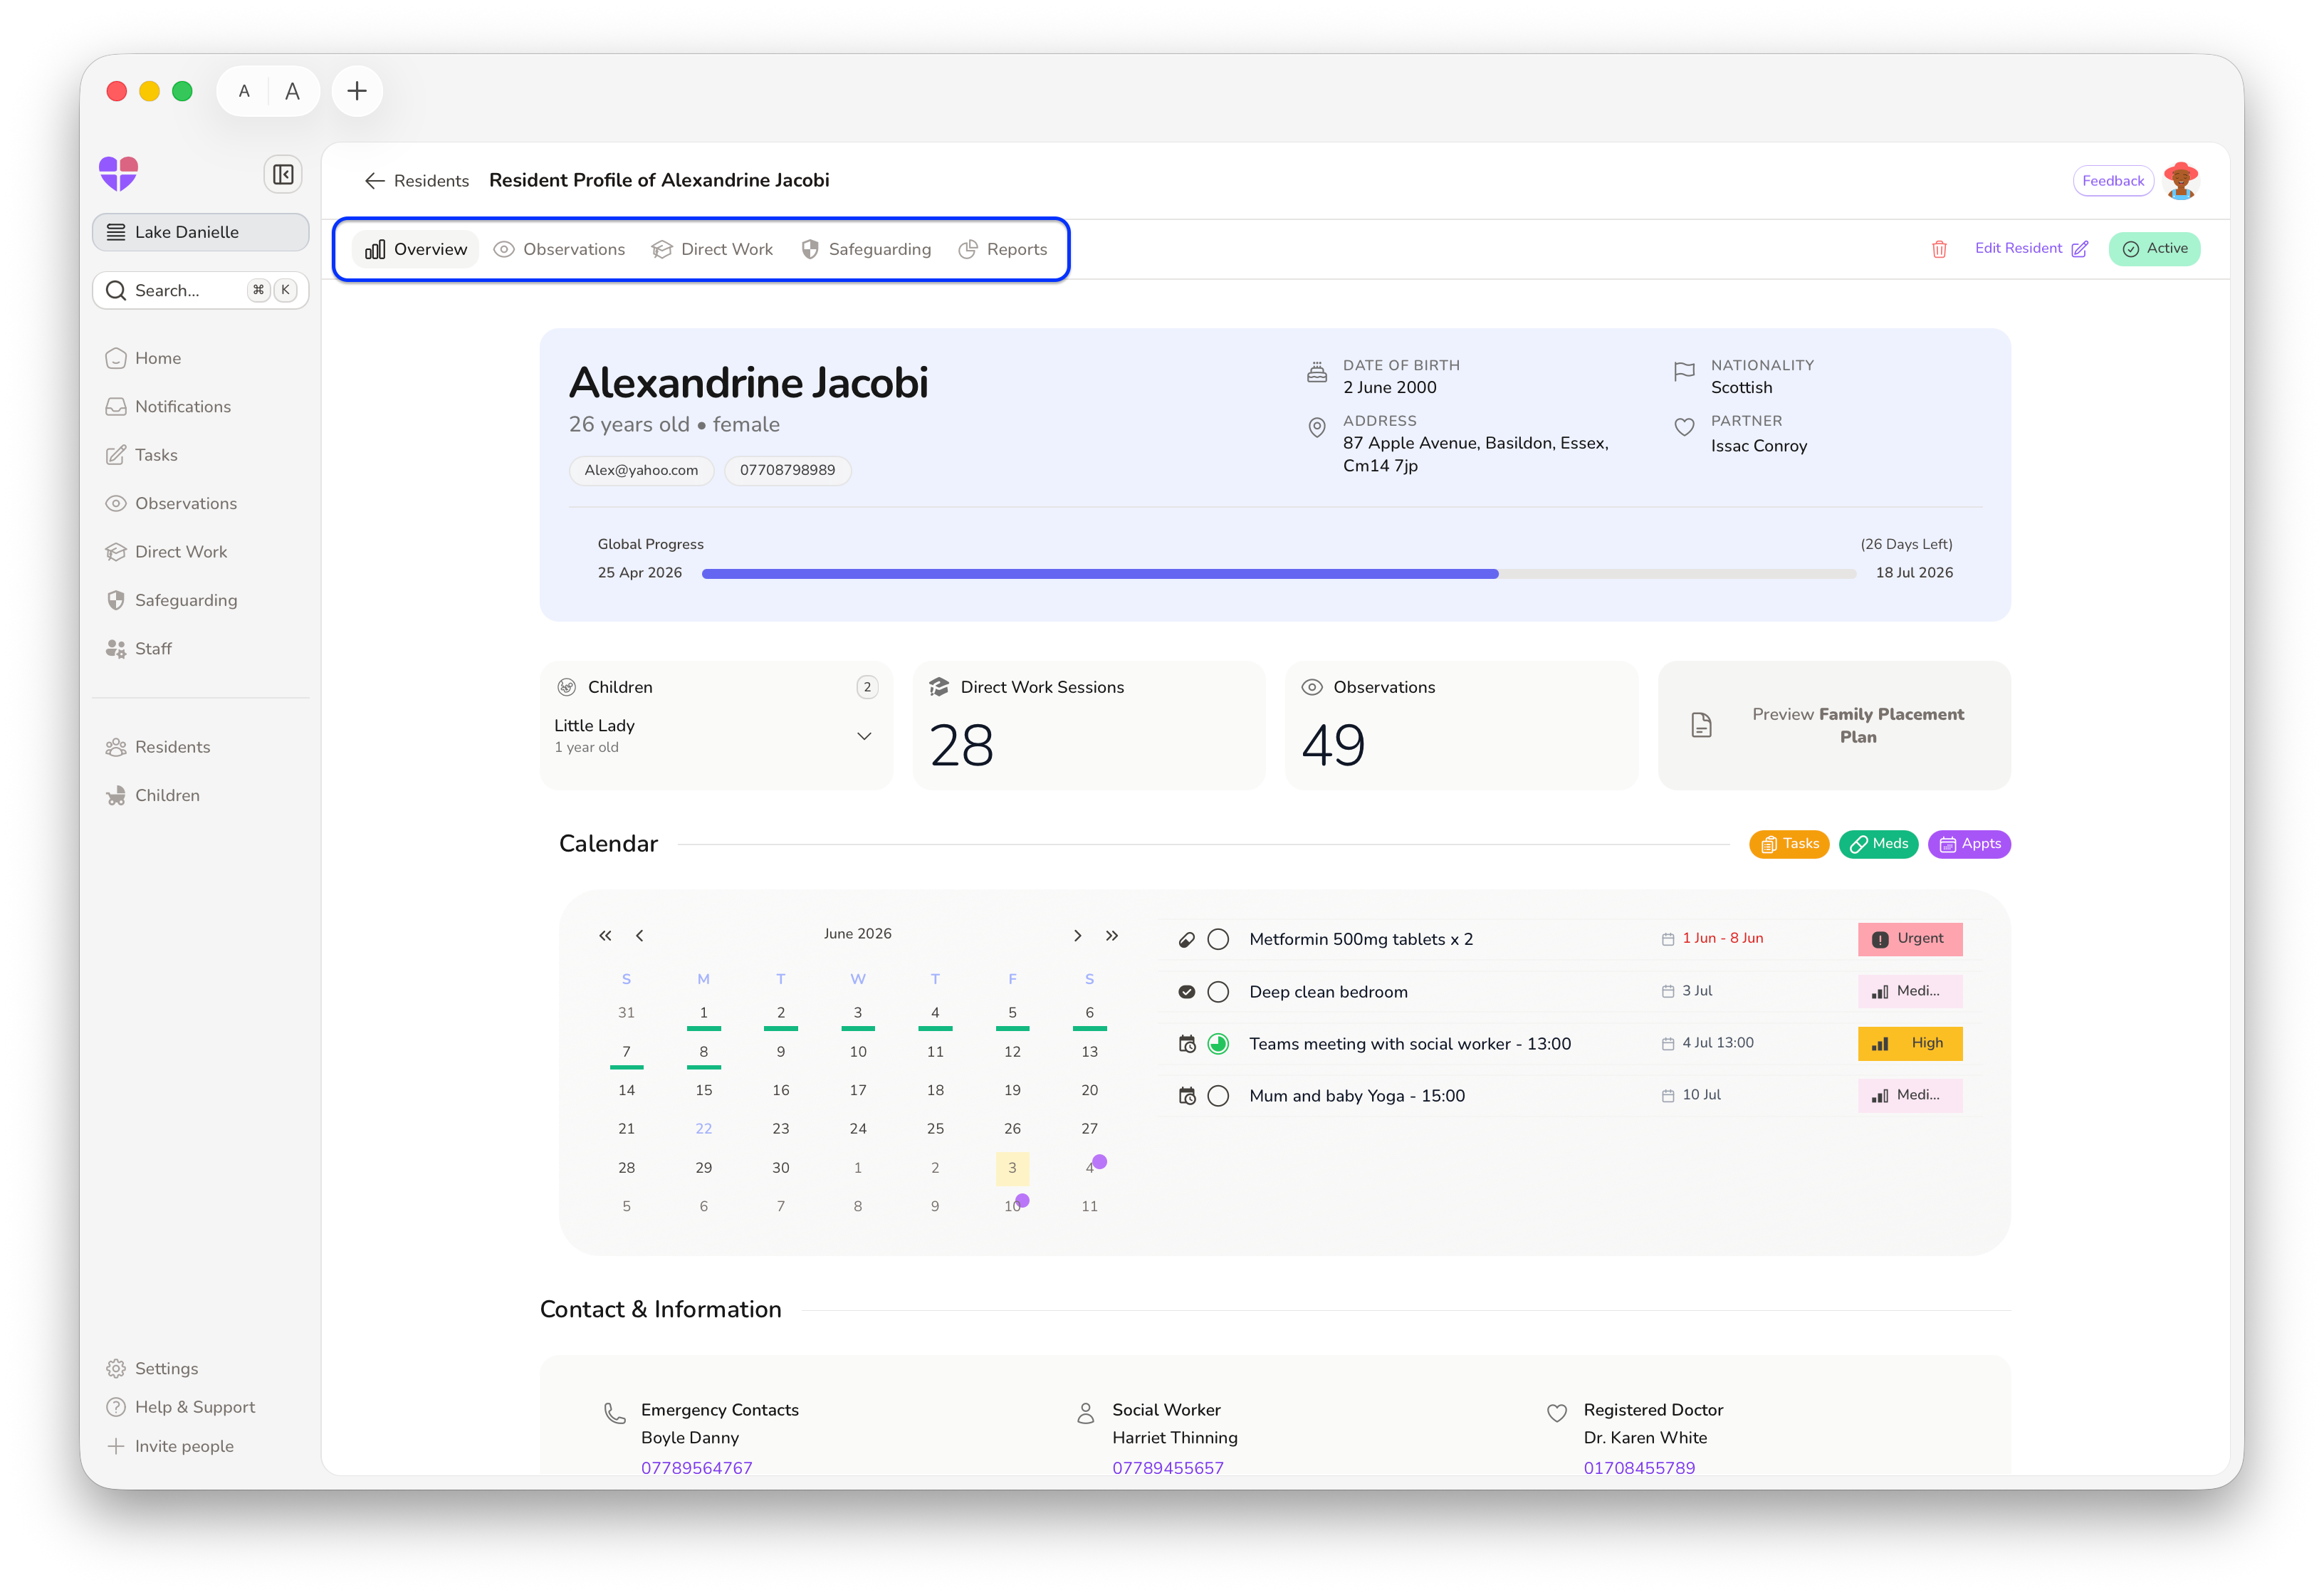2324x1595 pixels.
Task: Click the red delete resident trash icon
Action: tap(1938, 249)
